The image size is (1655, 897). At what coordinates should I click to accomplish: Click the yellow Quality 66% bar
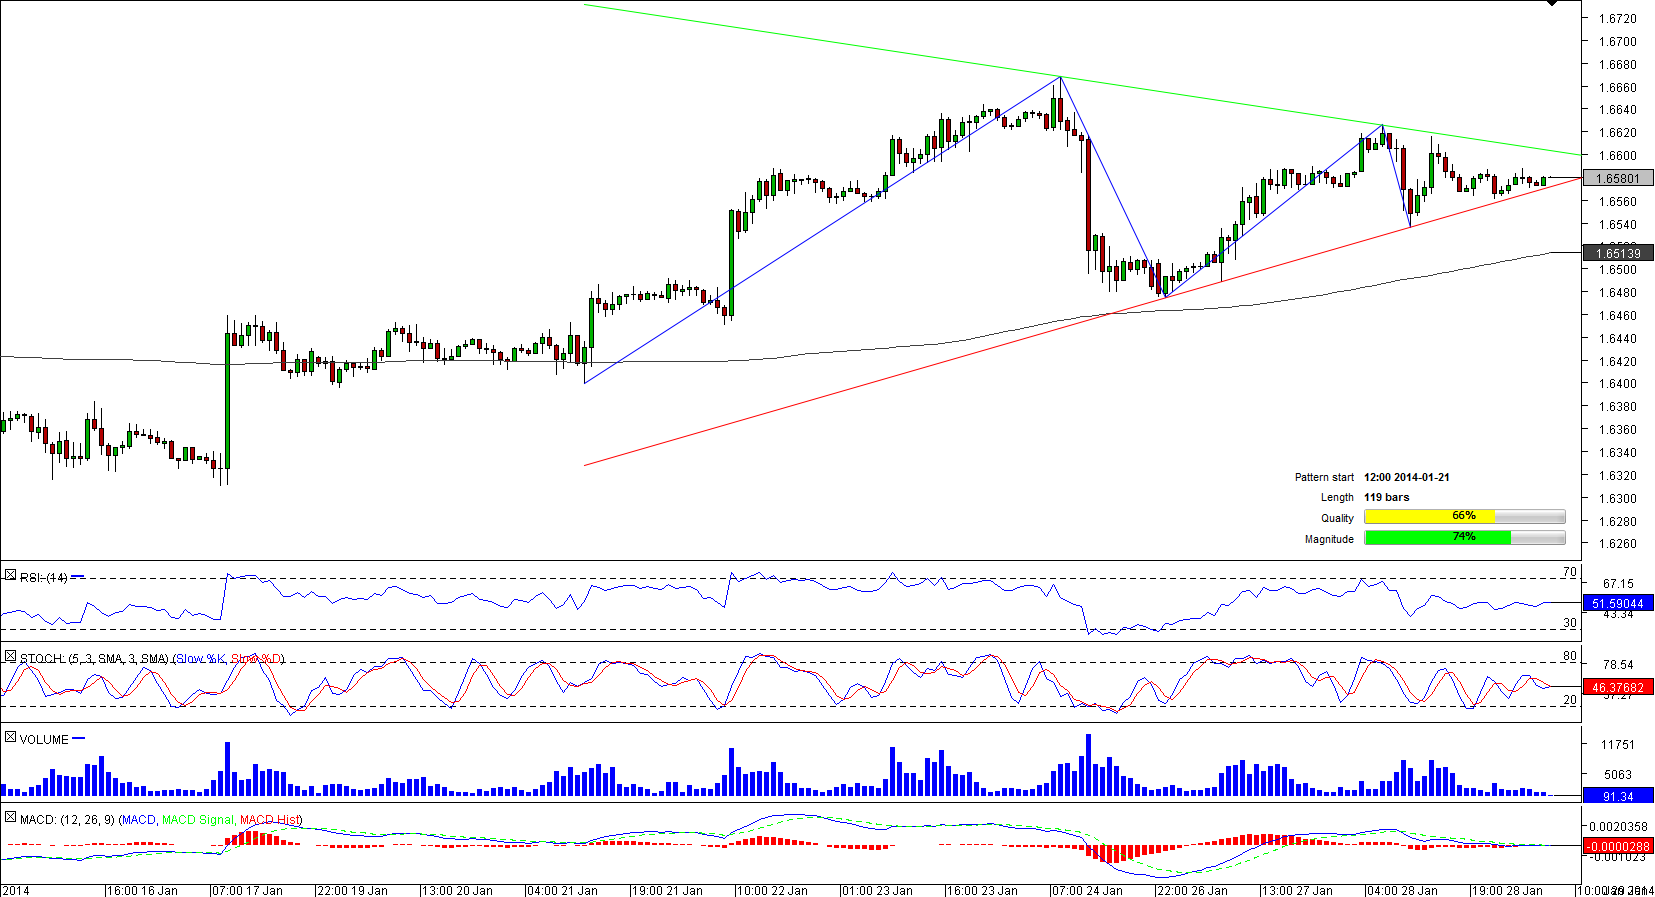click(1429, 517)
